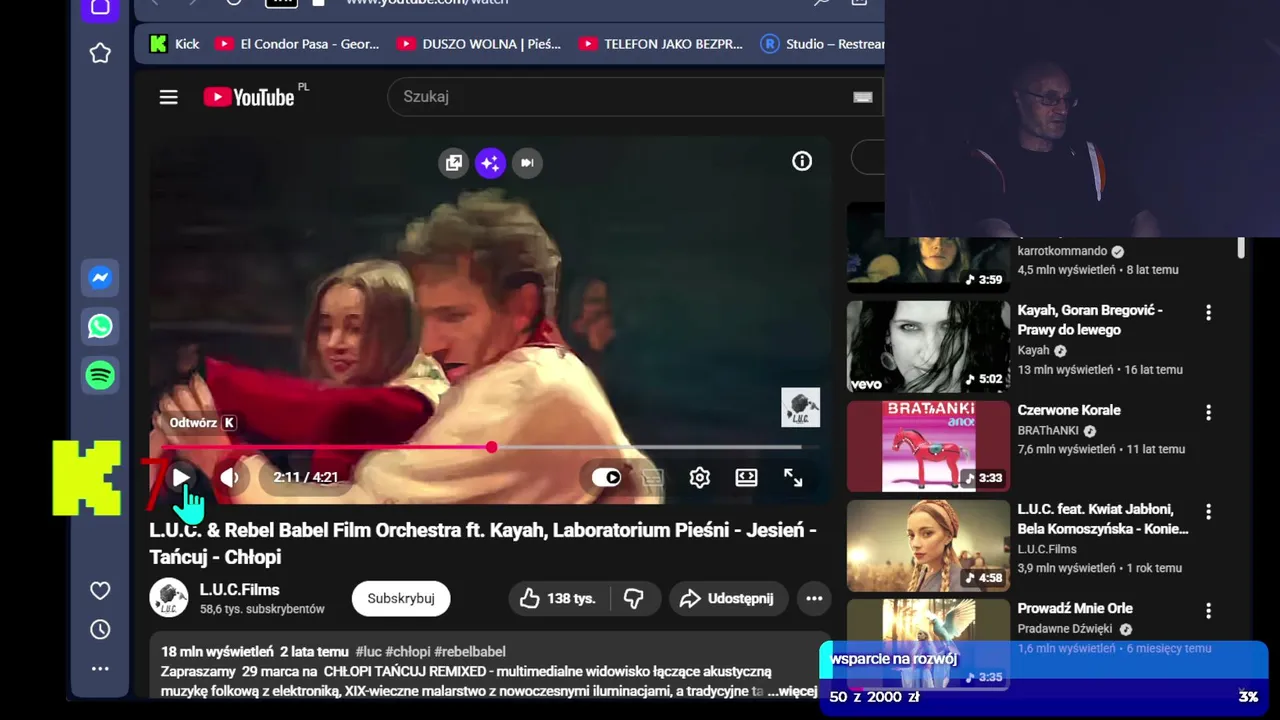Show video info card icon
The image size is (1280, 720).
tap(802, 161)
